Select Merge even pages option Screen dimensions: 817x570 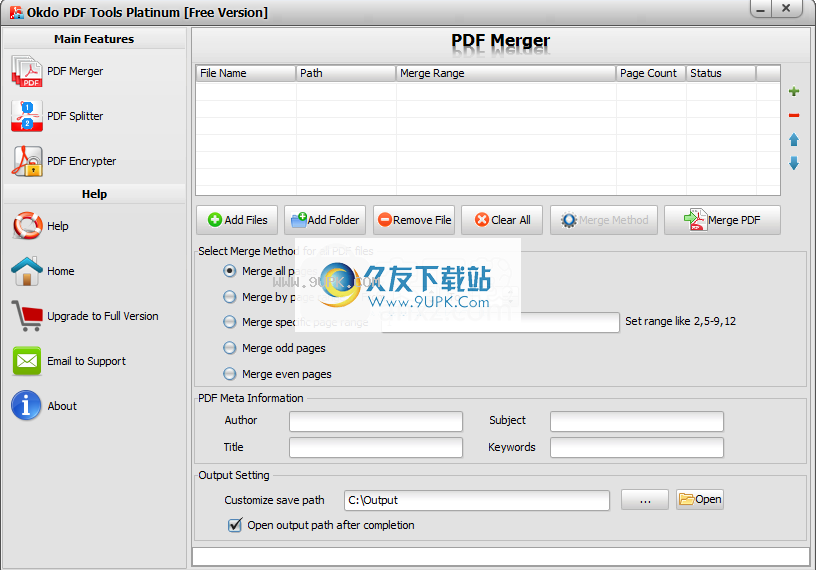pyautogui.click(x=229, y=374)
